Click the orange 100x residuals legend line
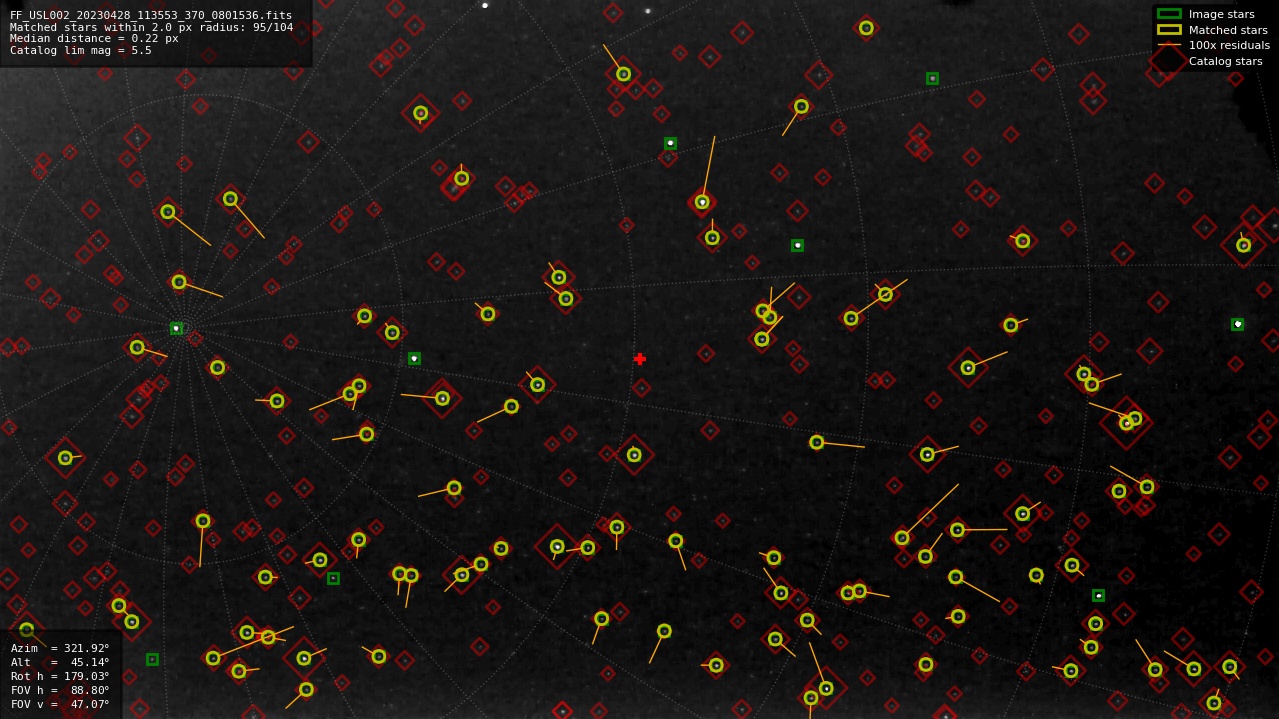1279x719 pixels. (1169, 45)
